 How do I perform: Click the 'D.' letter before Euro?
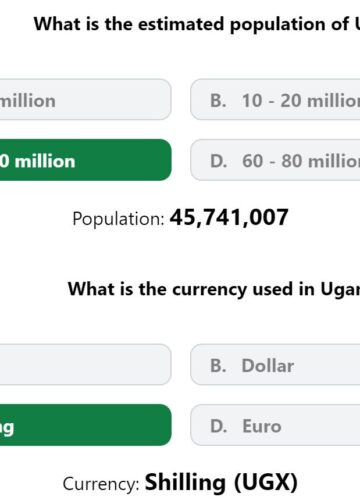coord(219,426)
